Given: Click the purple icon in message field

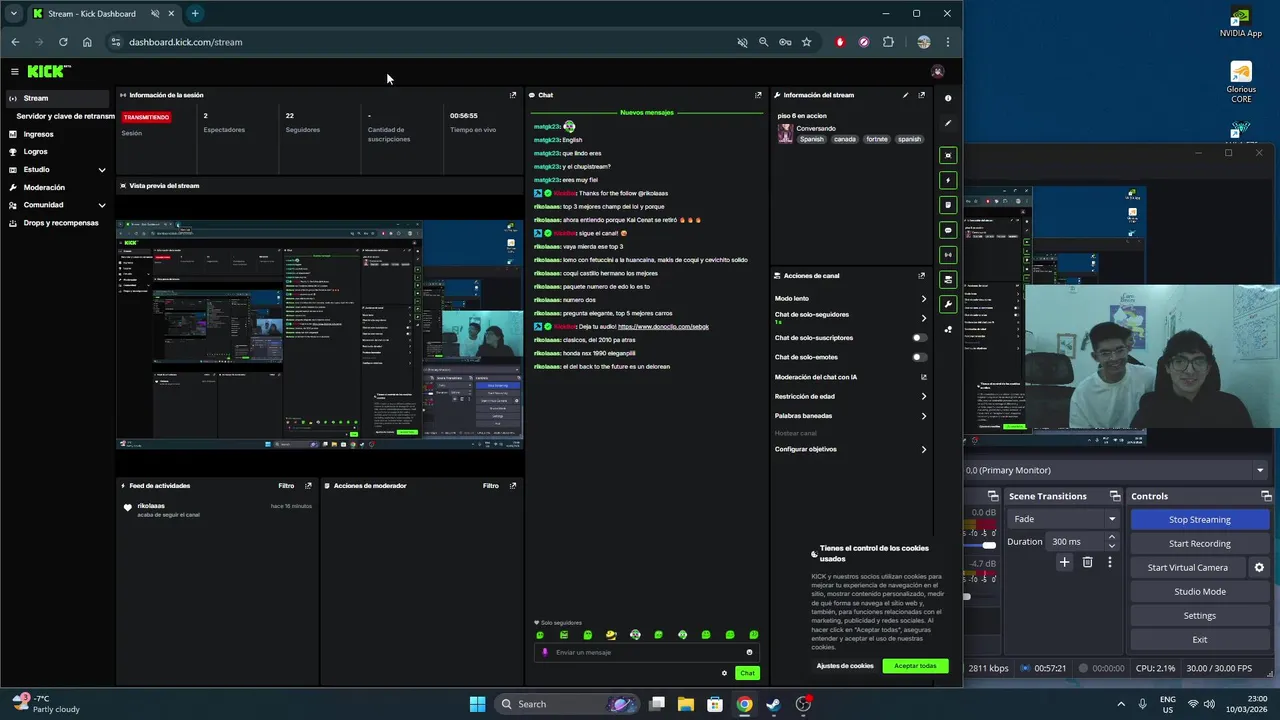Looking at the screenshot, I should coord(545,652).
